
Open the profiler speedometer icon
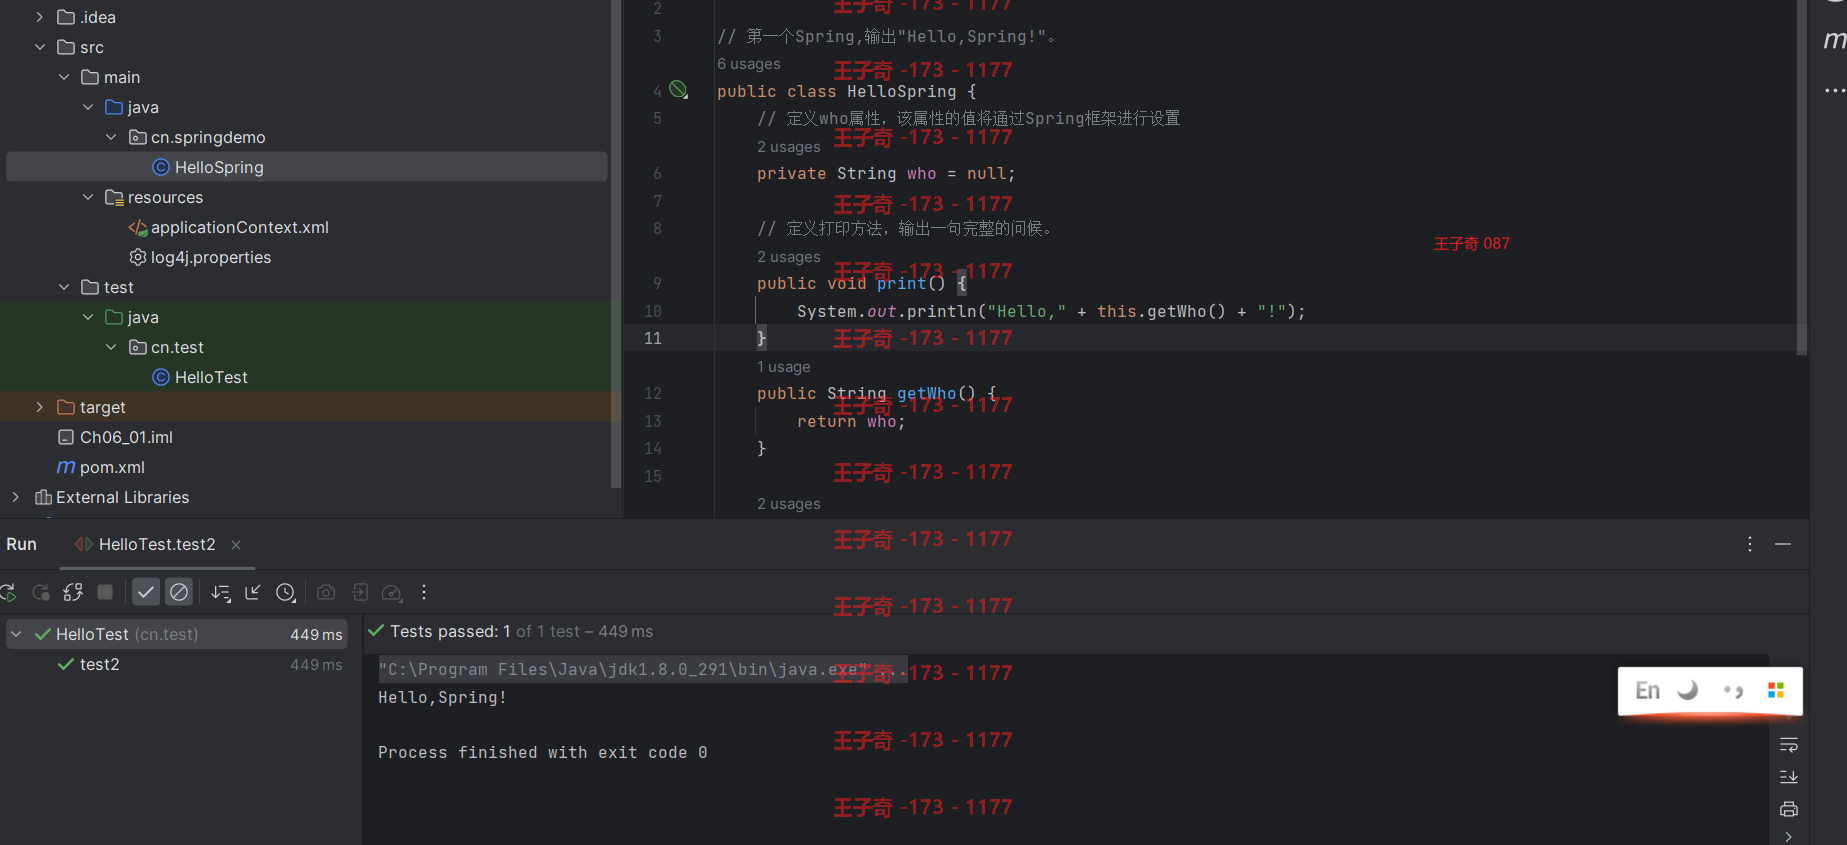[392, 592]
